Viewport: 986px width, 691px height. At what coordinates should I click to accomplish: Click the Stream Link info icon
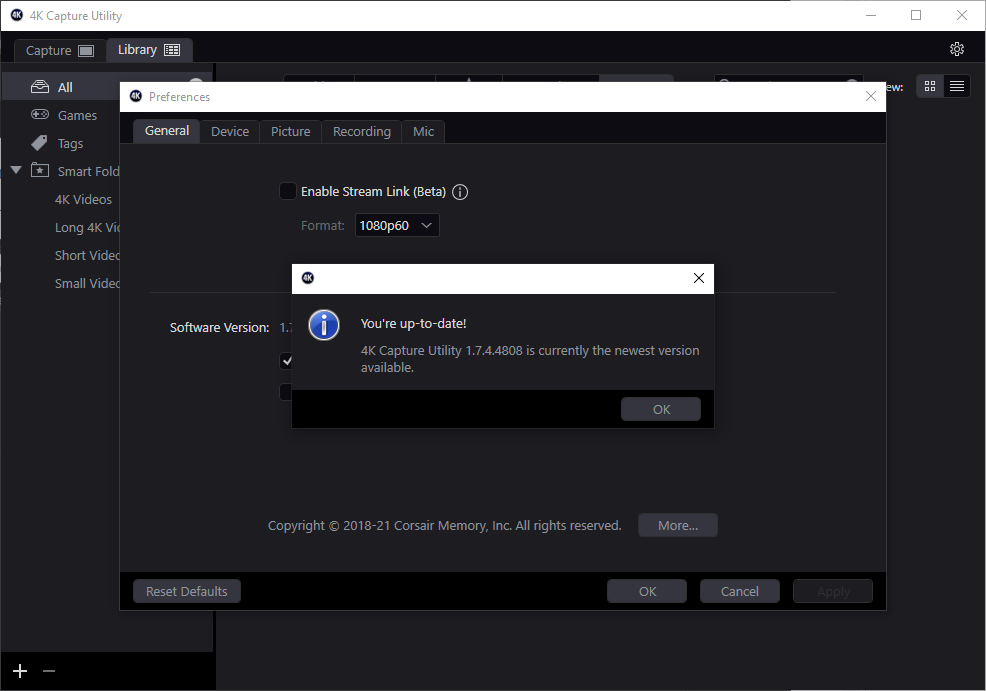coord(460,192)
